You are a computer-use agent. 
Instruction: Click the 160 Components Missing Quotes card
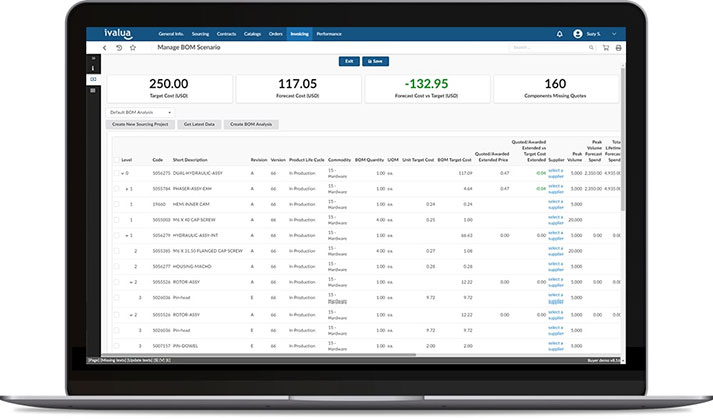coord(555,89)
